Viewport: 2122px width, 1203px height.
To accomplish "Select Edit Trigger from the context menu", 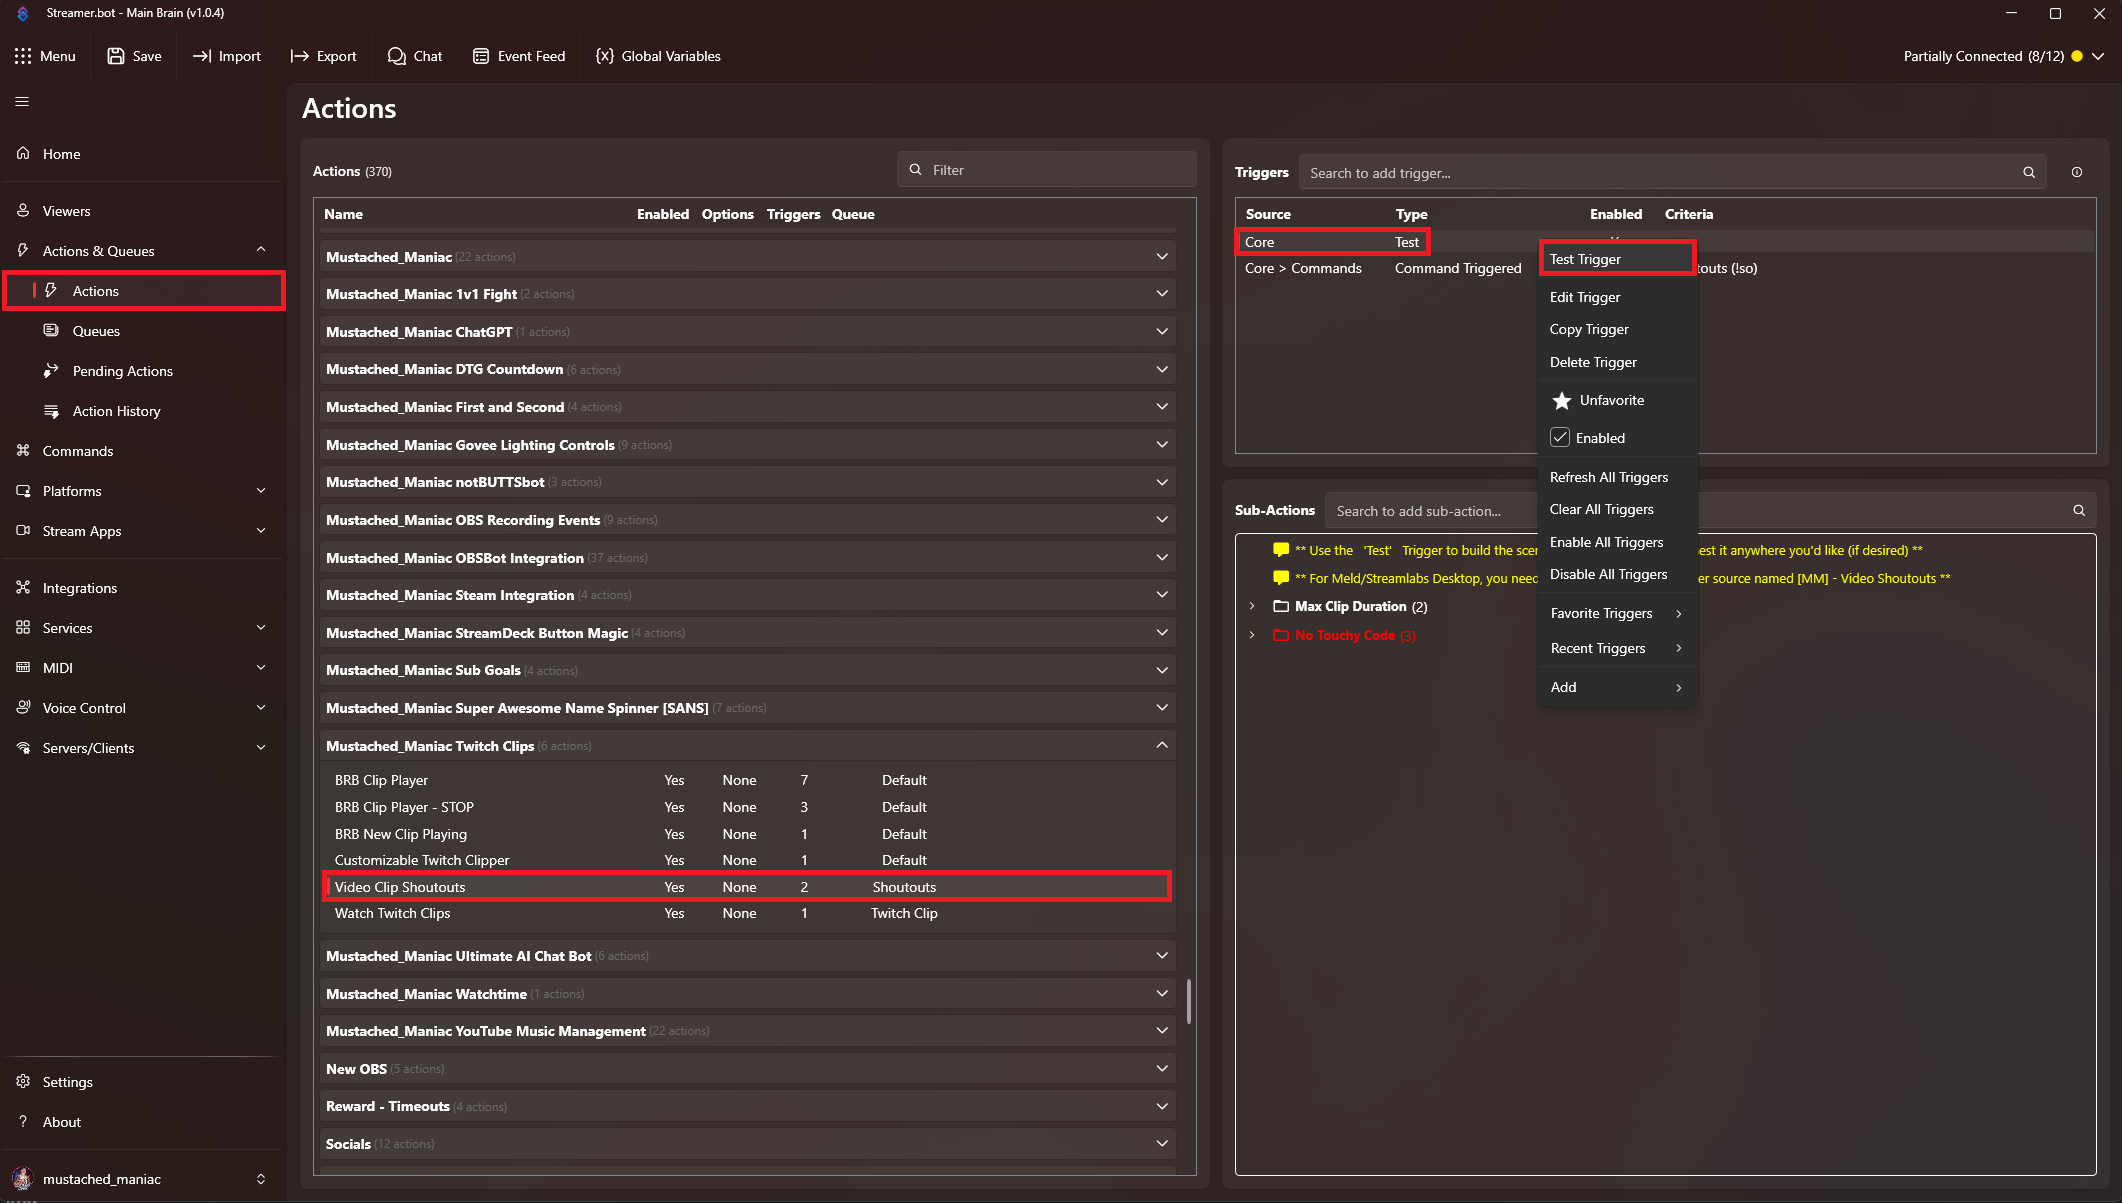I will click(x=1585, y=297).
